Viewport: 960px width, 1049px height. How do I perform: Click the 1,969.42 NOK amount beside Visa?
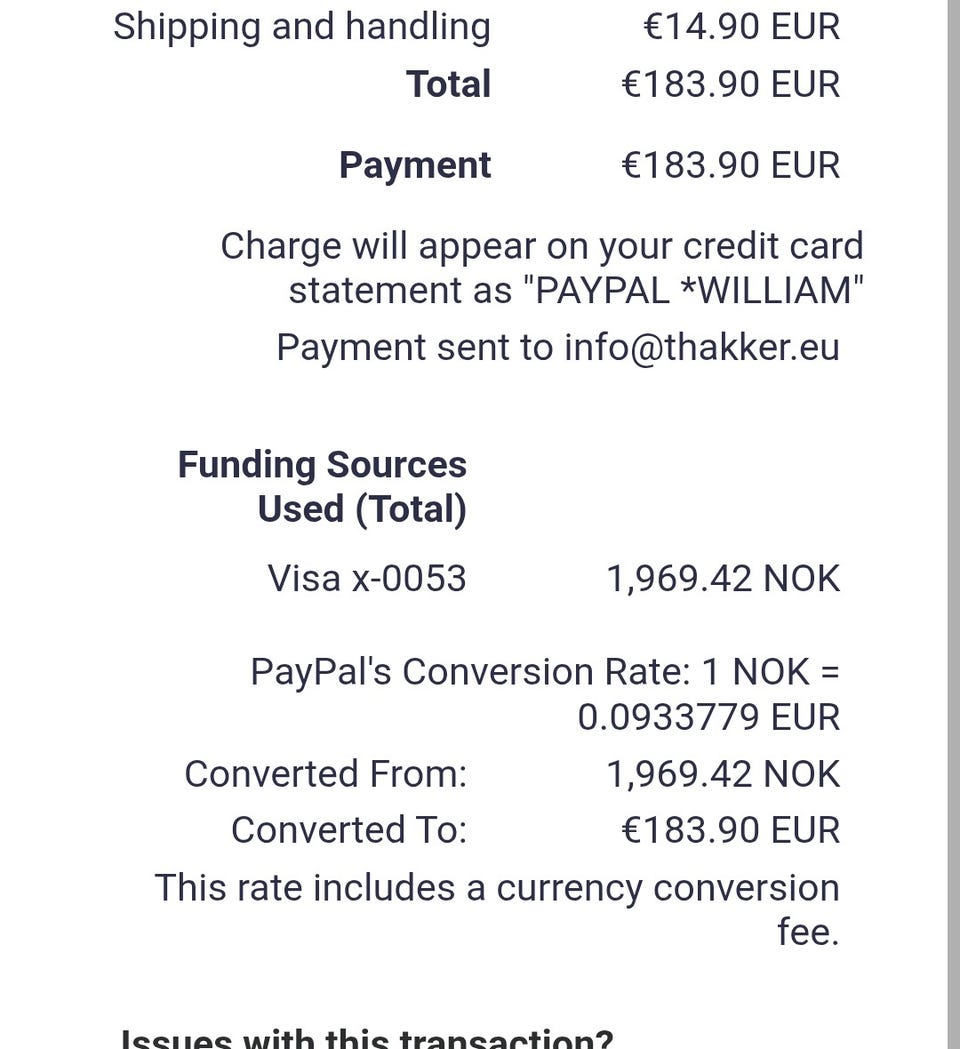tap(722, 578)
